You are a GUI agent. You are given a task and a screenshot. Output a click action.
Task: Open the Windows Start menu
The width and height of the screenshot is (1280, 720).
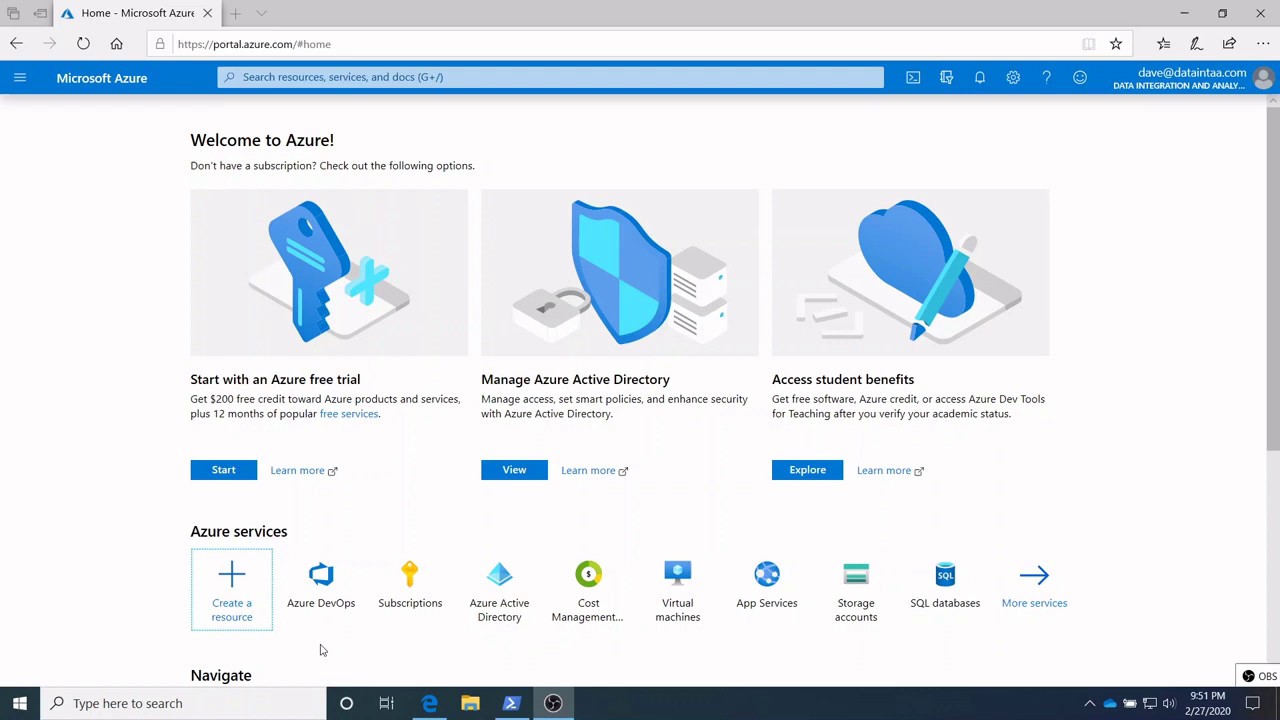pos(20,703)
